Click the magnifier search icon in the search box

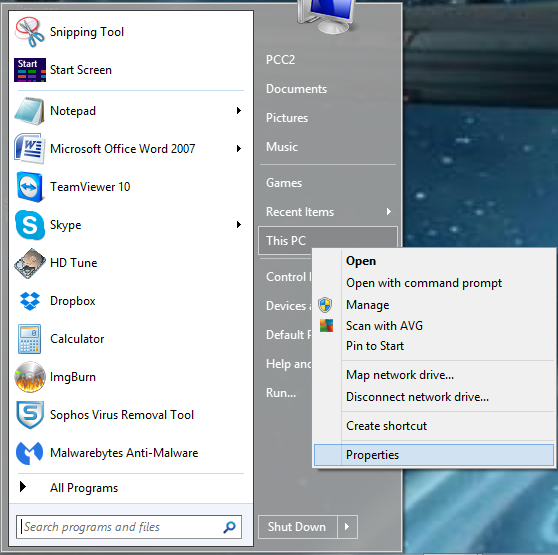(230, 527)
